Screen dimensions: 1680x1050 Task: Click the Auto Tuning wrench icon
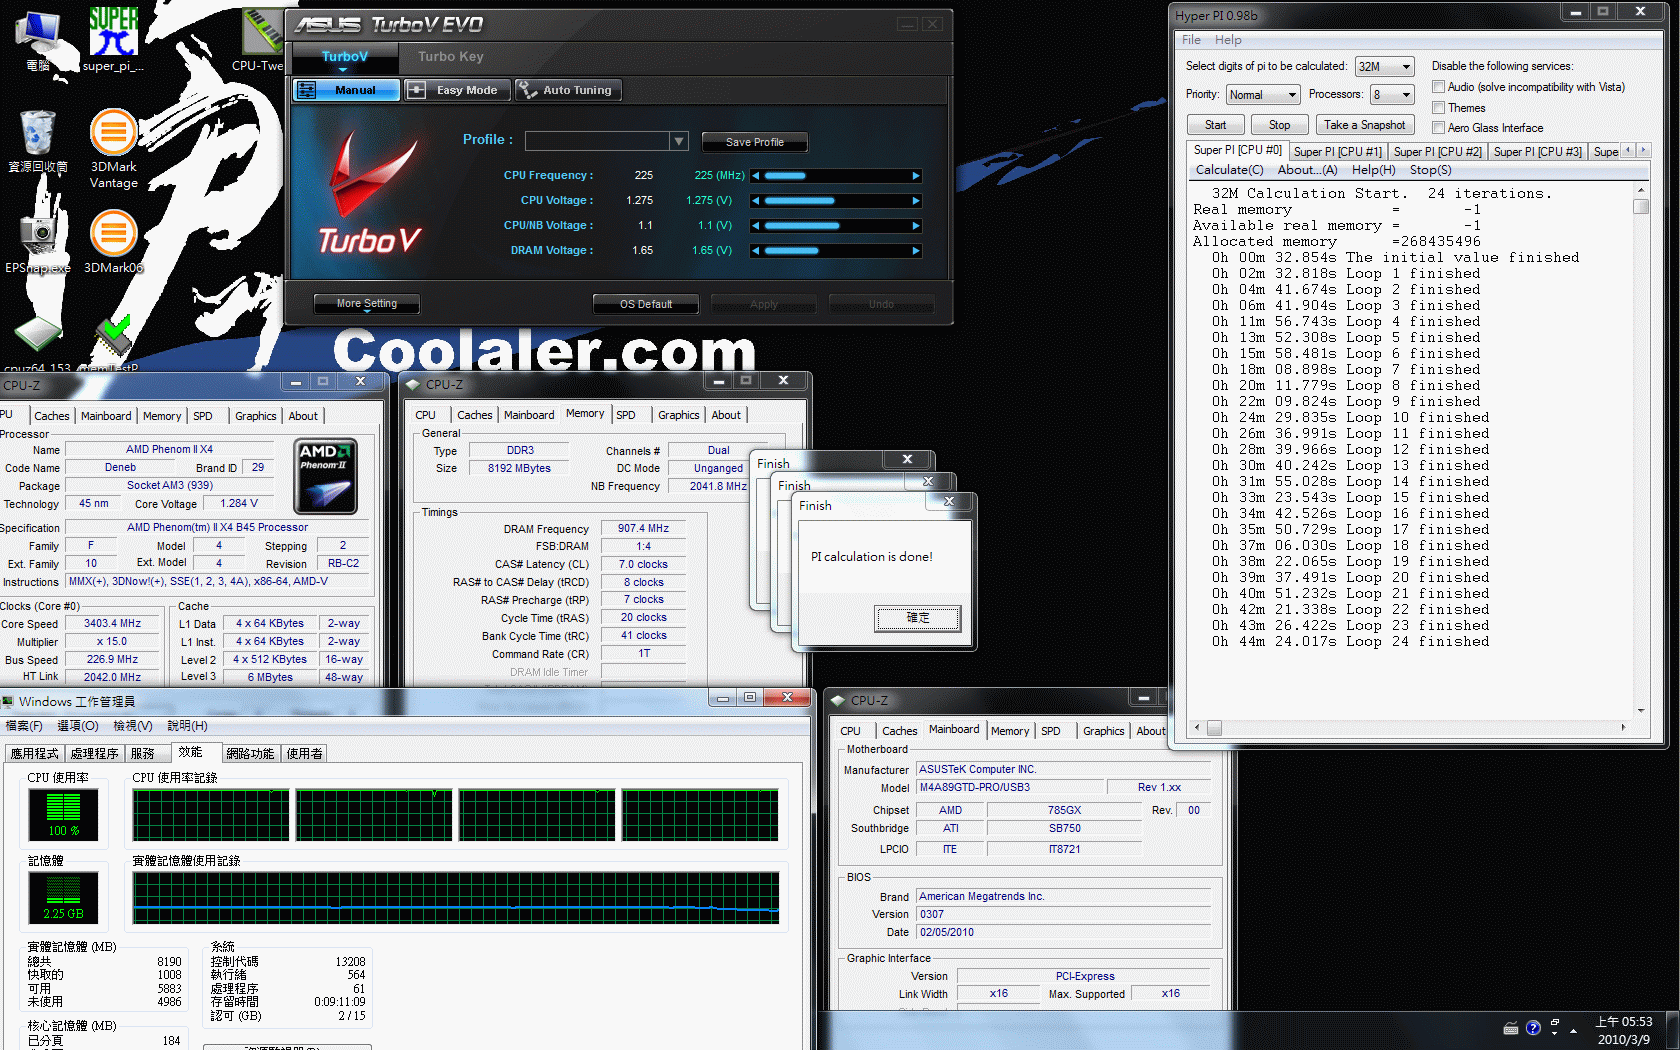(x=527, y=90)
